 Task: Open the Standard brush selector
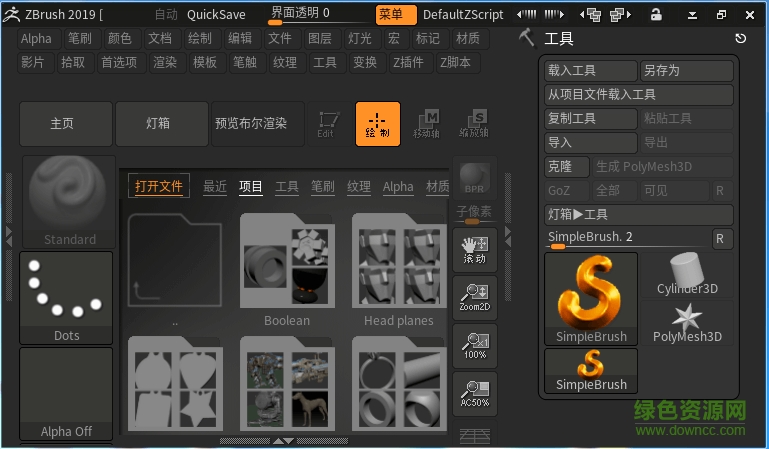68,200
